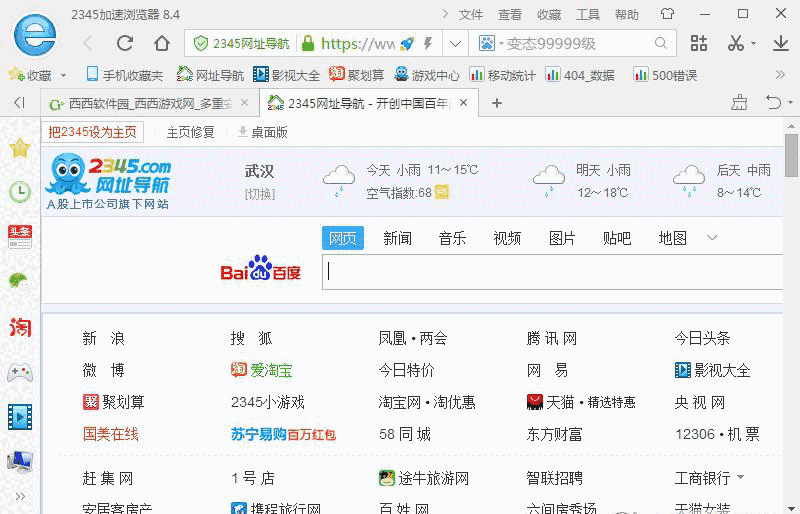
Task: Expand the 收藏 bookmarks dropdown arrow
Action: click(64, 75)
